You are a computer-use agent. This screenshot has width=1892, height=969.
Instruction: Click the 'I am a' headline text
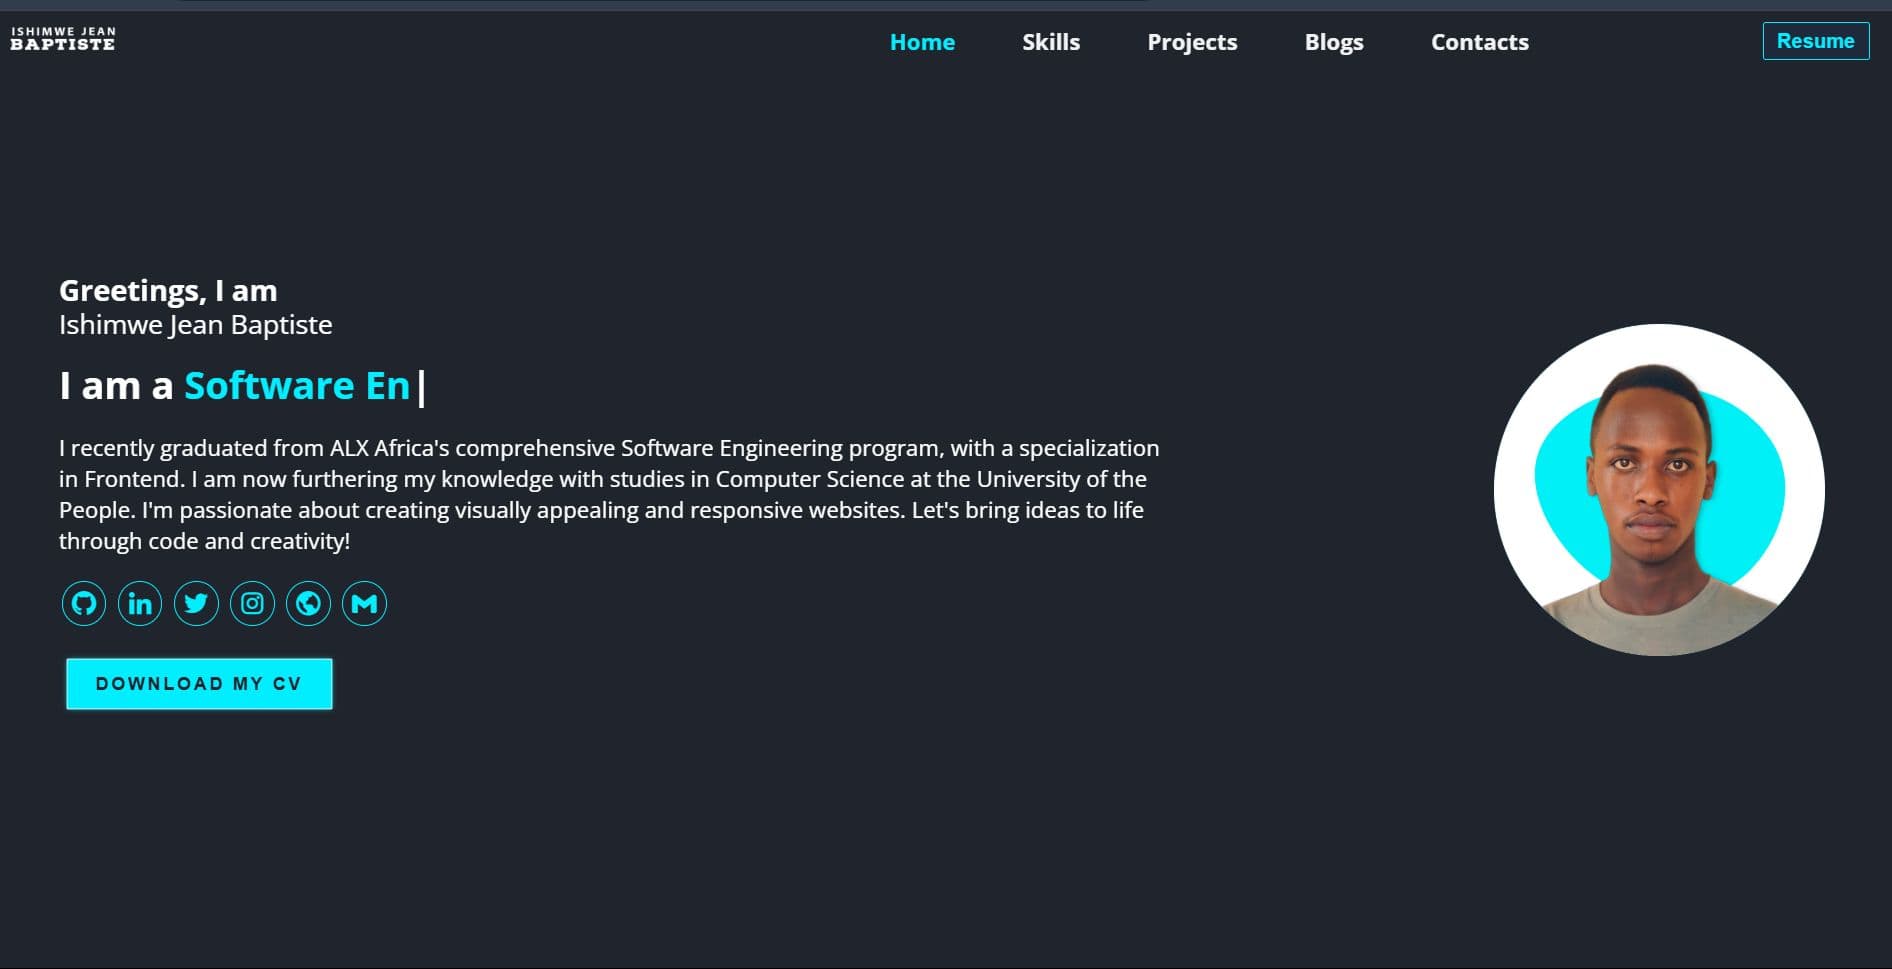[x=115, y=385]
